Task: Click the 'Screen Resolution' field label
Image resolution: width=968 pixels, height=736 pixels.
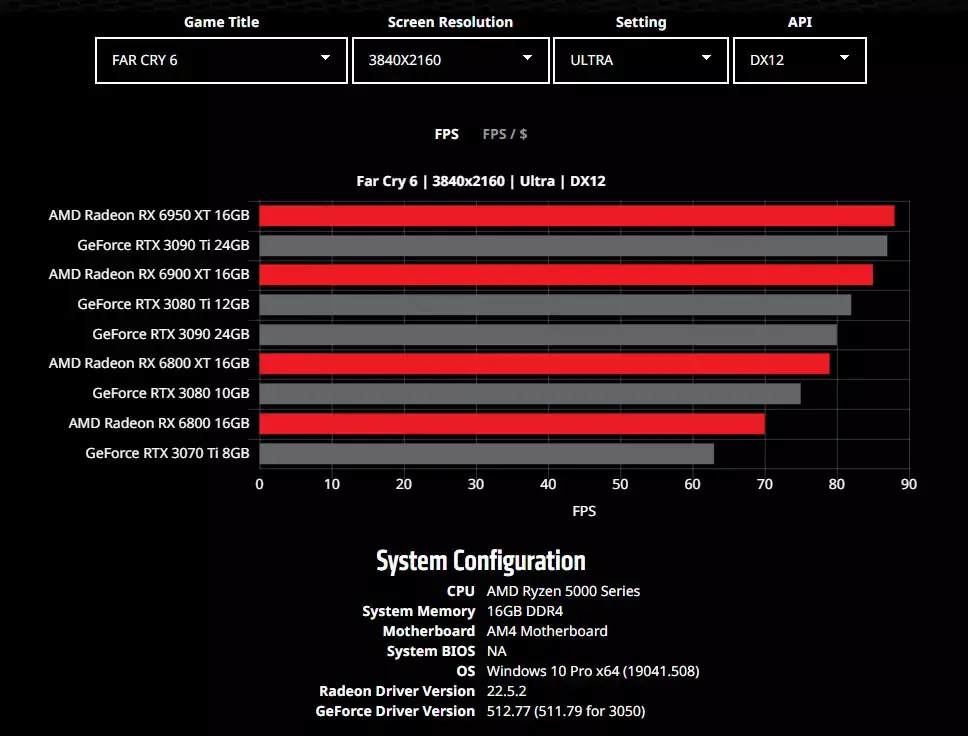Action: coord(450,22)
